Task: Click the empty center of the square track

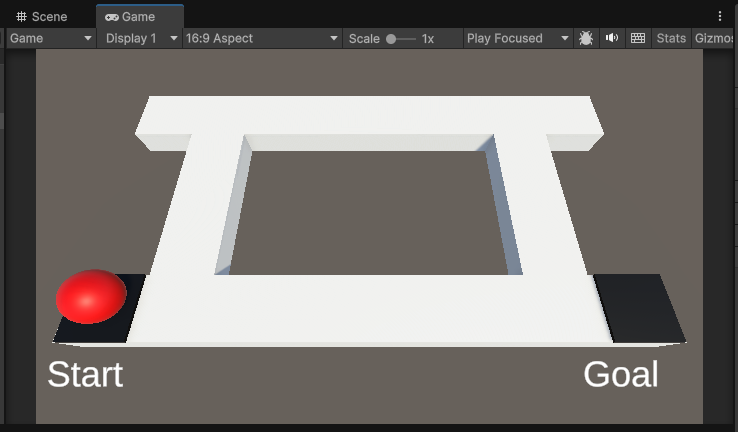Action: 365,210
